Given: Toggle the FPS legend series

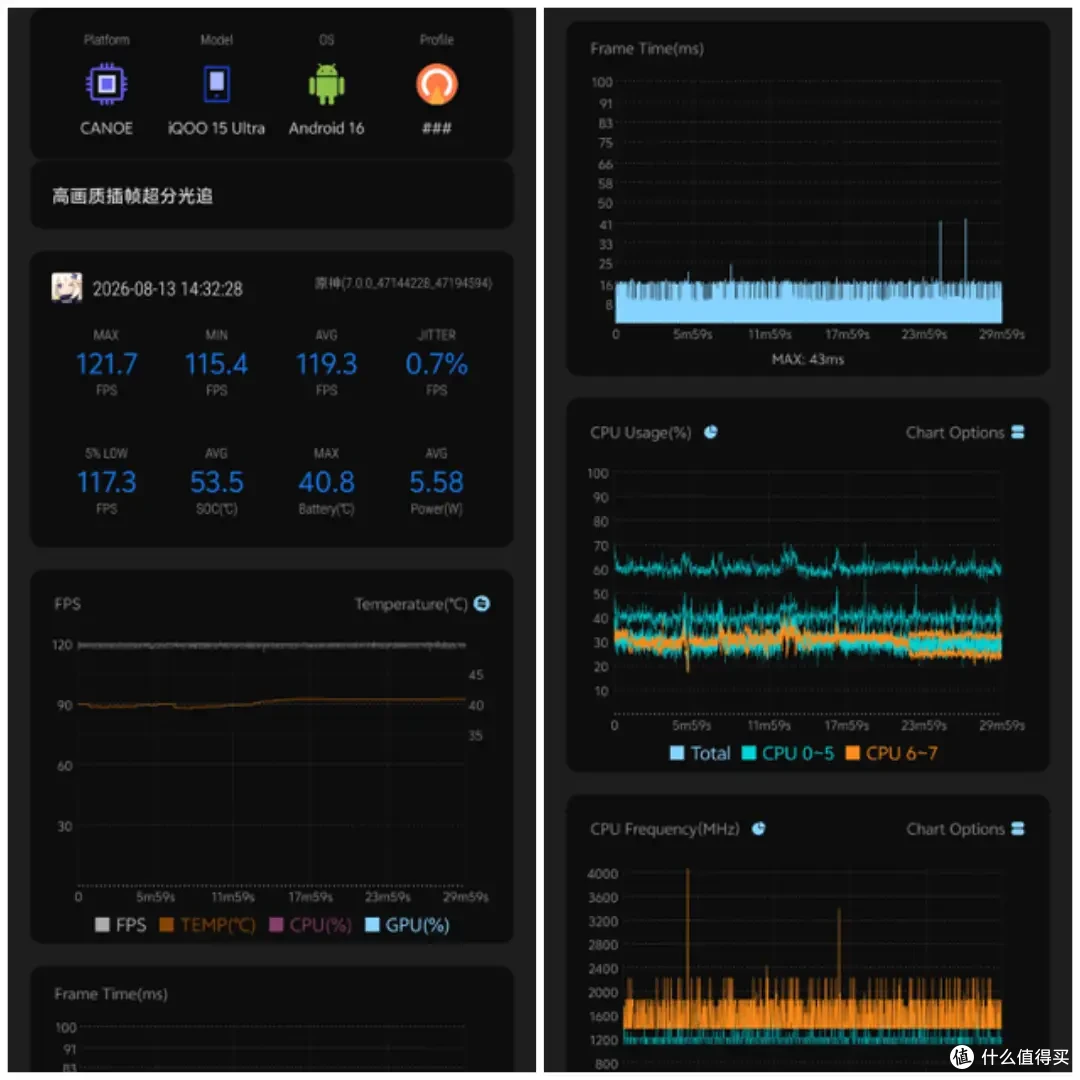Looking at the screenshot, I should pos(121,925).
